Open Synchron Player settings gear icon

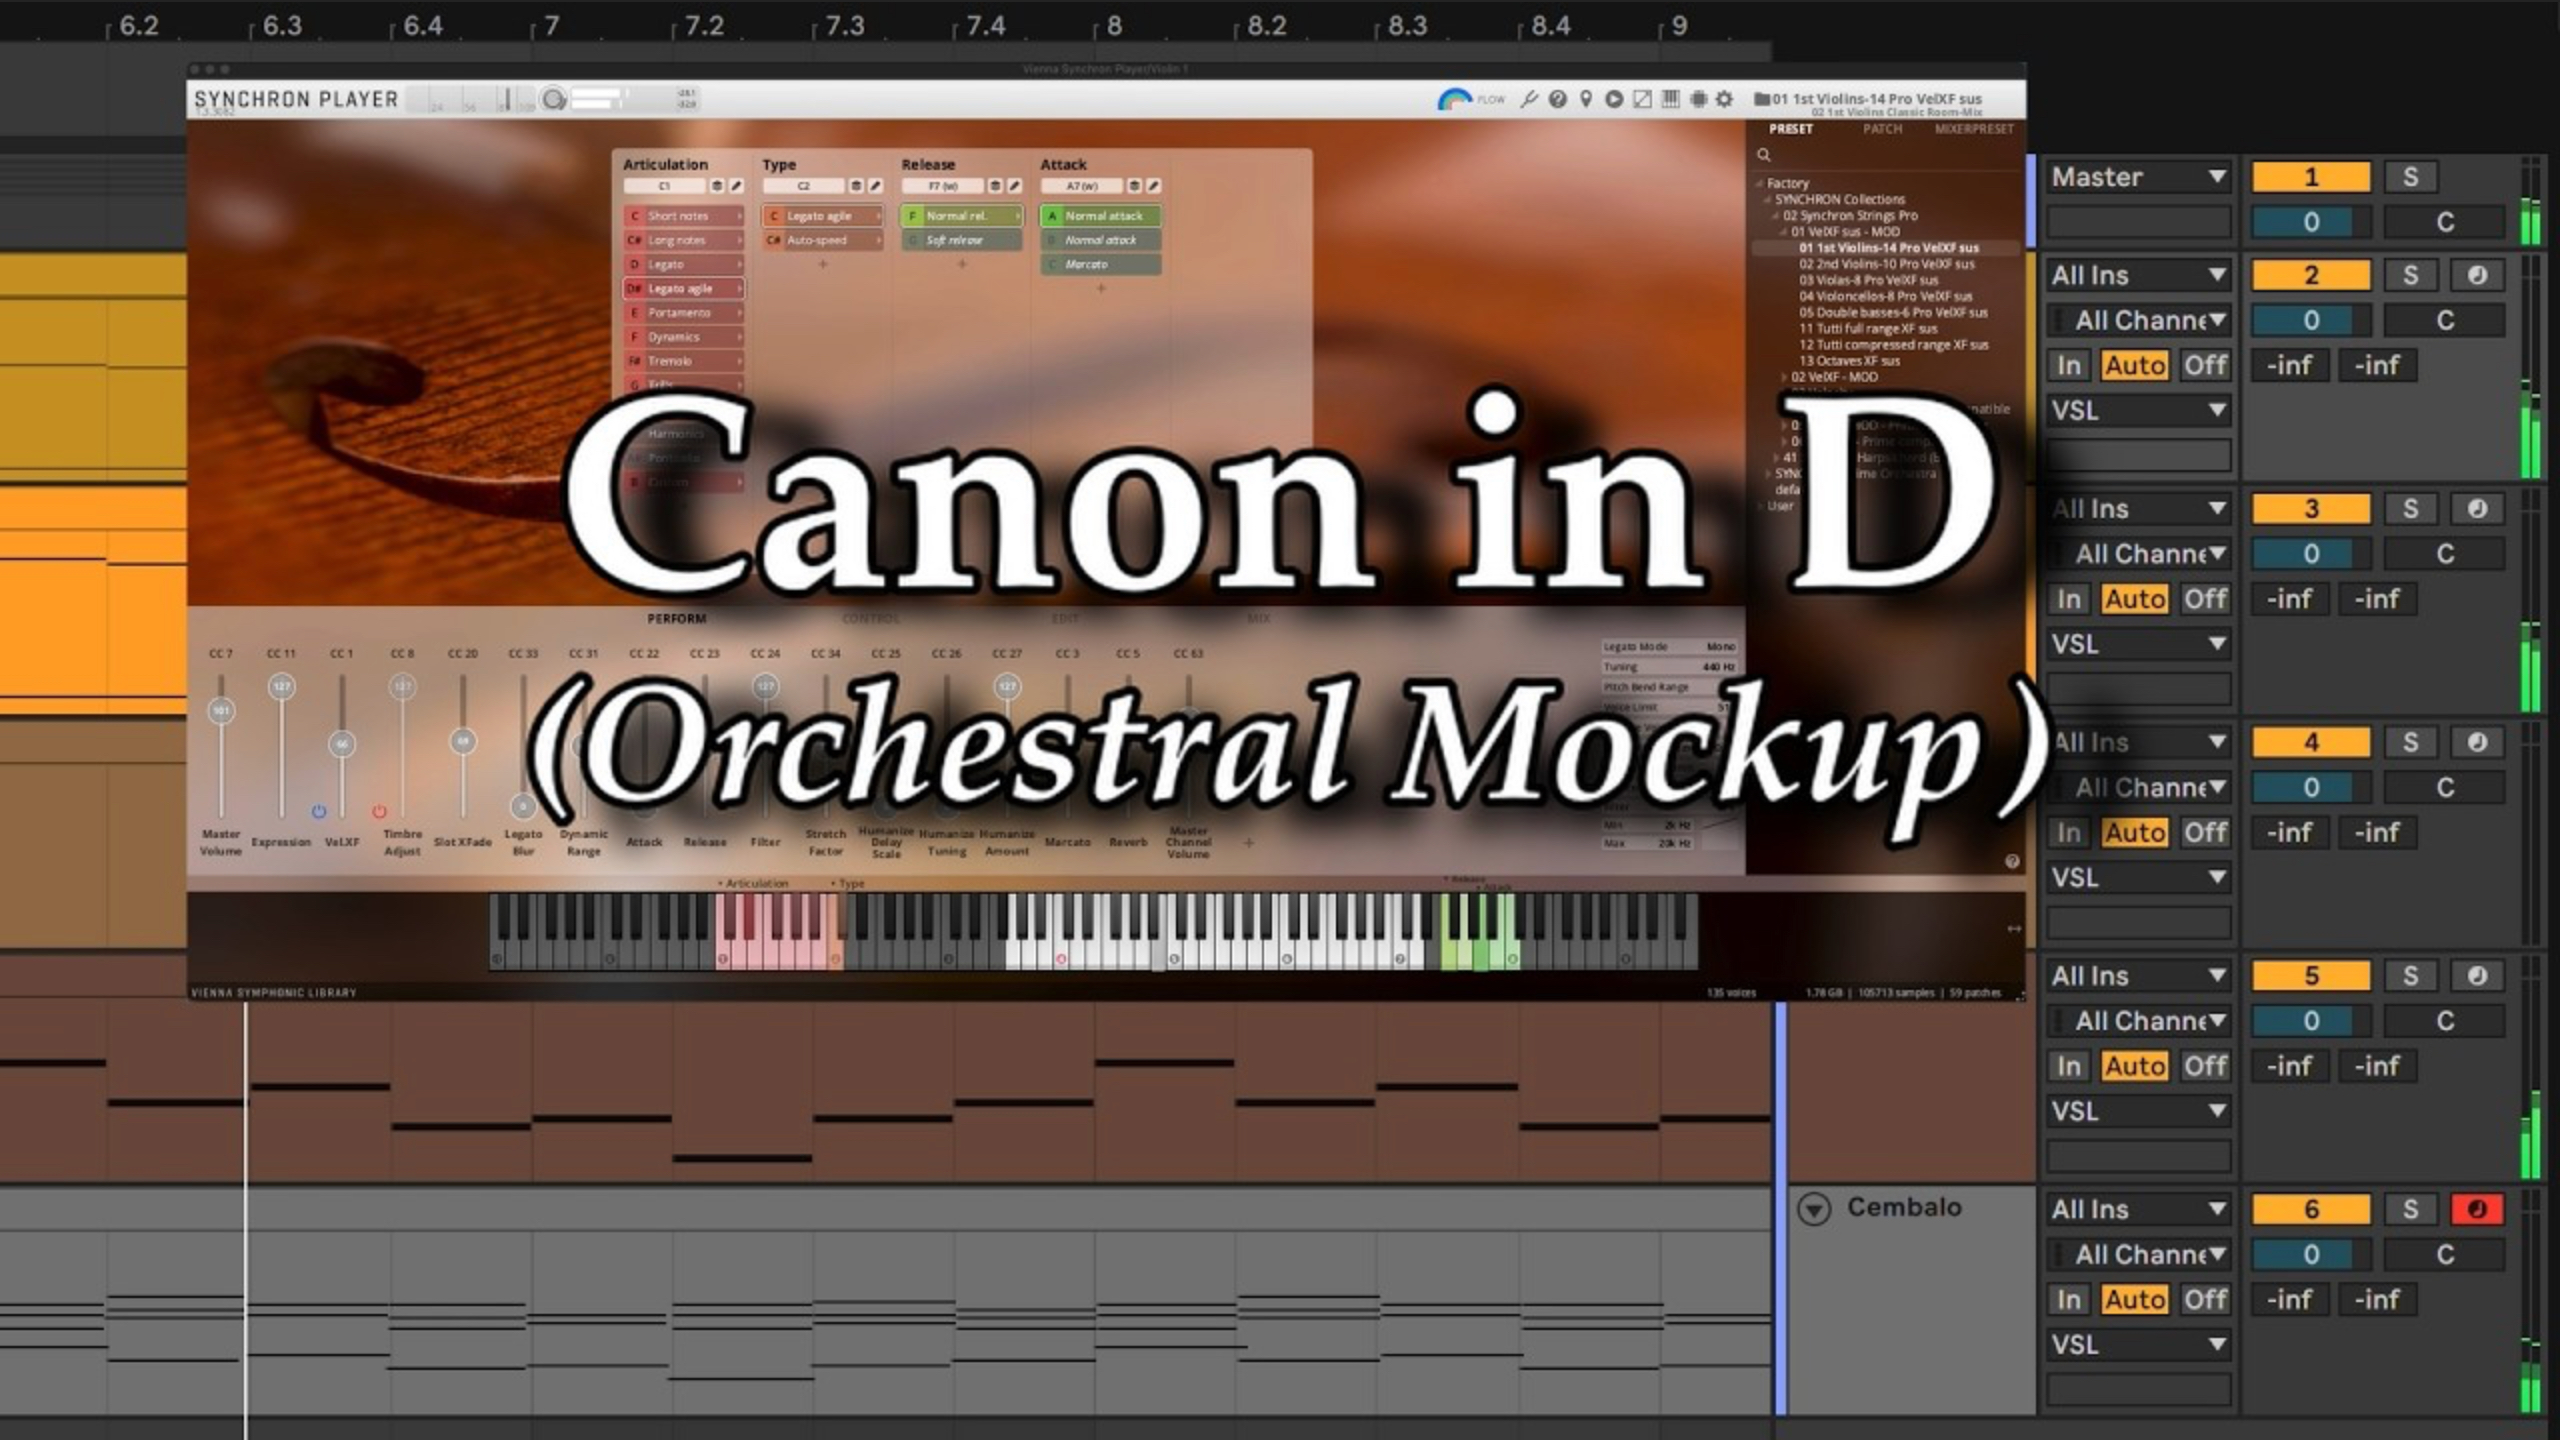[1725, 99]
